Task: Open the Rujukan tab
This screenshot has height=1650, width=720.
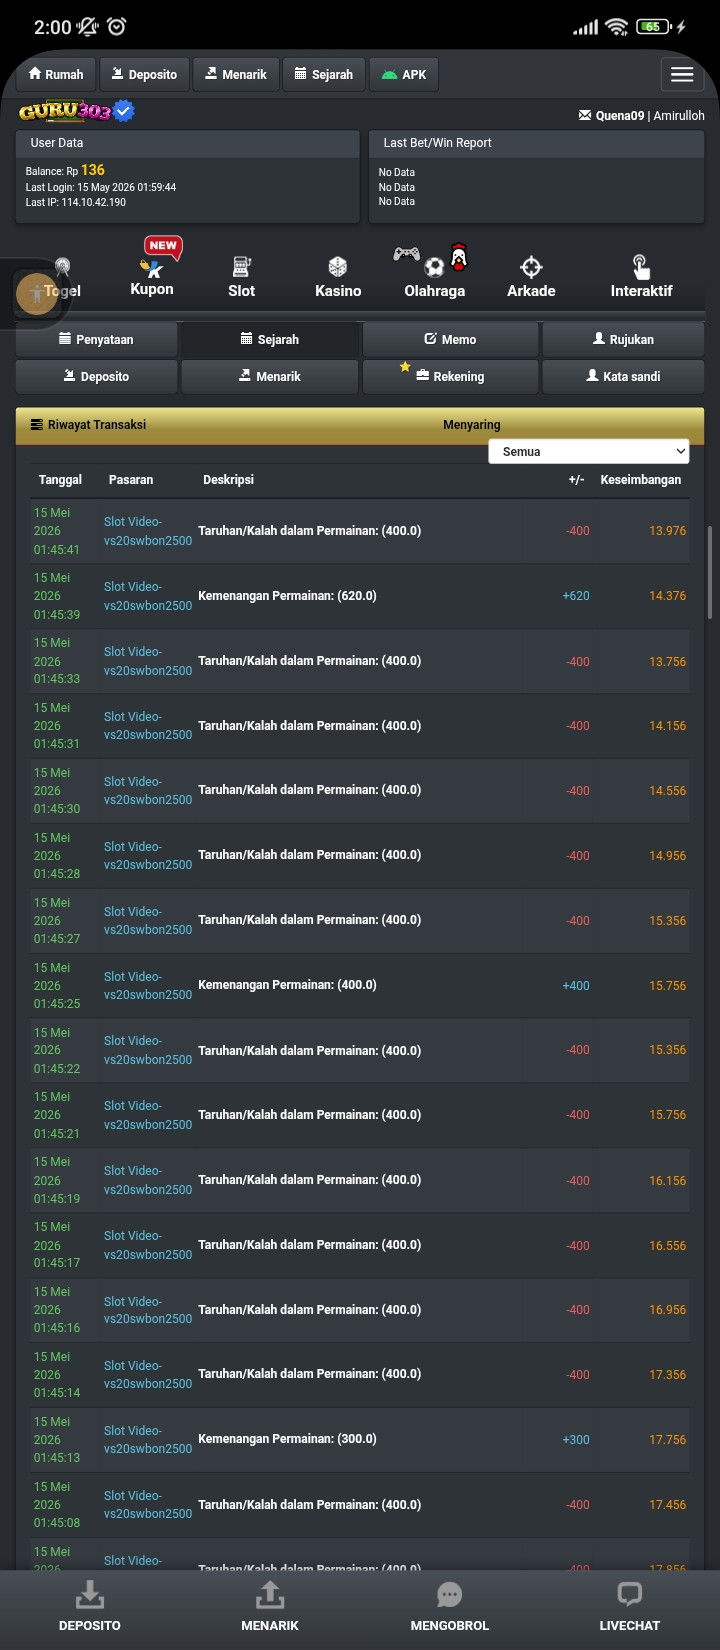Action: (x=623, y=340)
